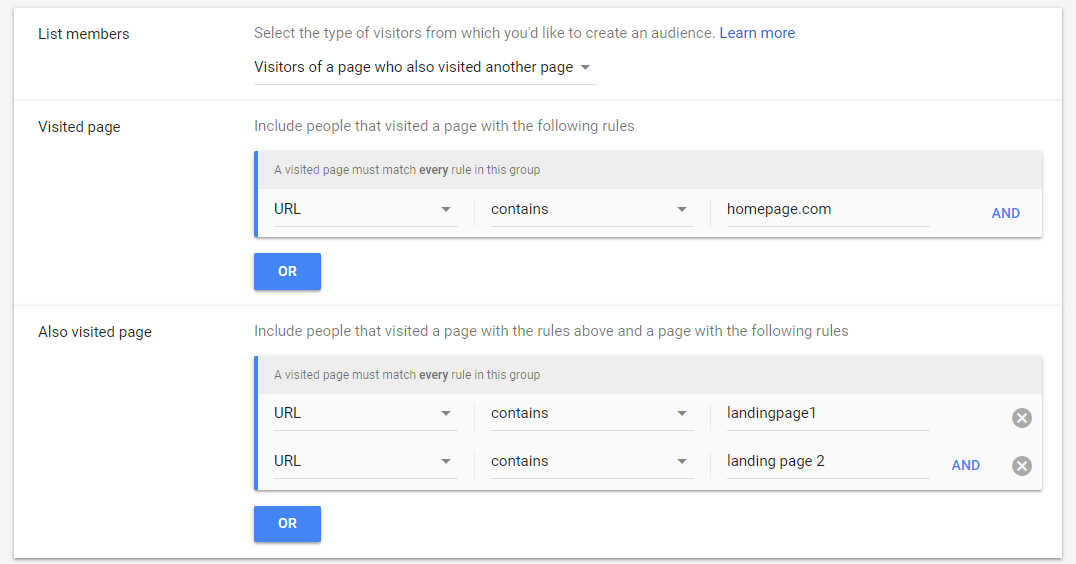1076x564 pixels.
Task: Edit the landing page 2 value field
Action: point(827,461)
